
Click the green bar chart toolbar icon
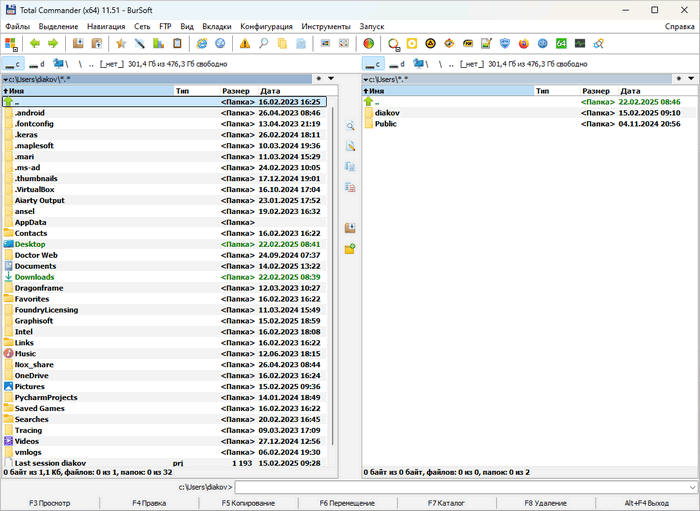point(158,43)
